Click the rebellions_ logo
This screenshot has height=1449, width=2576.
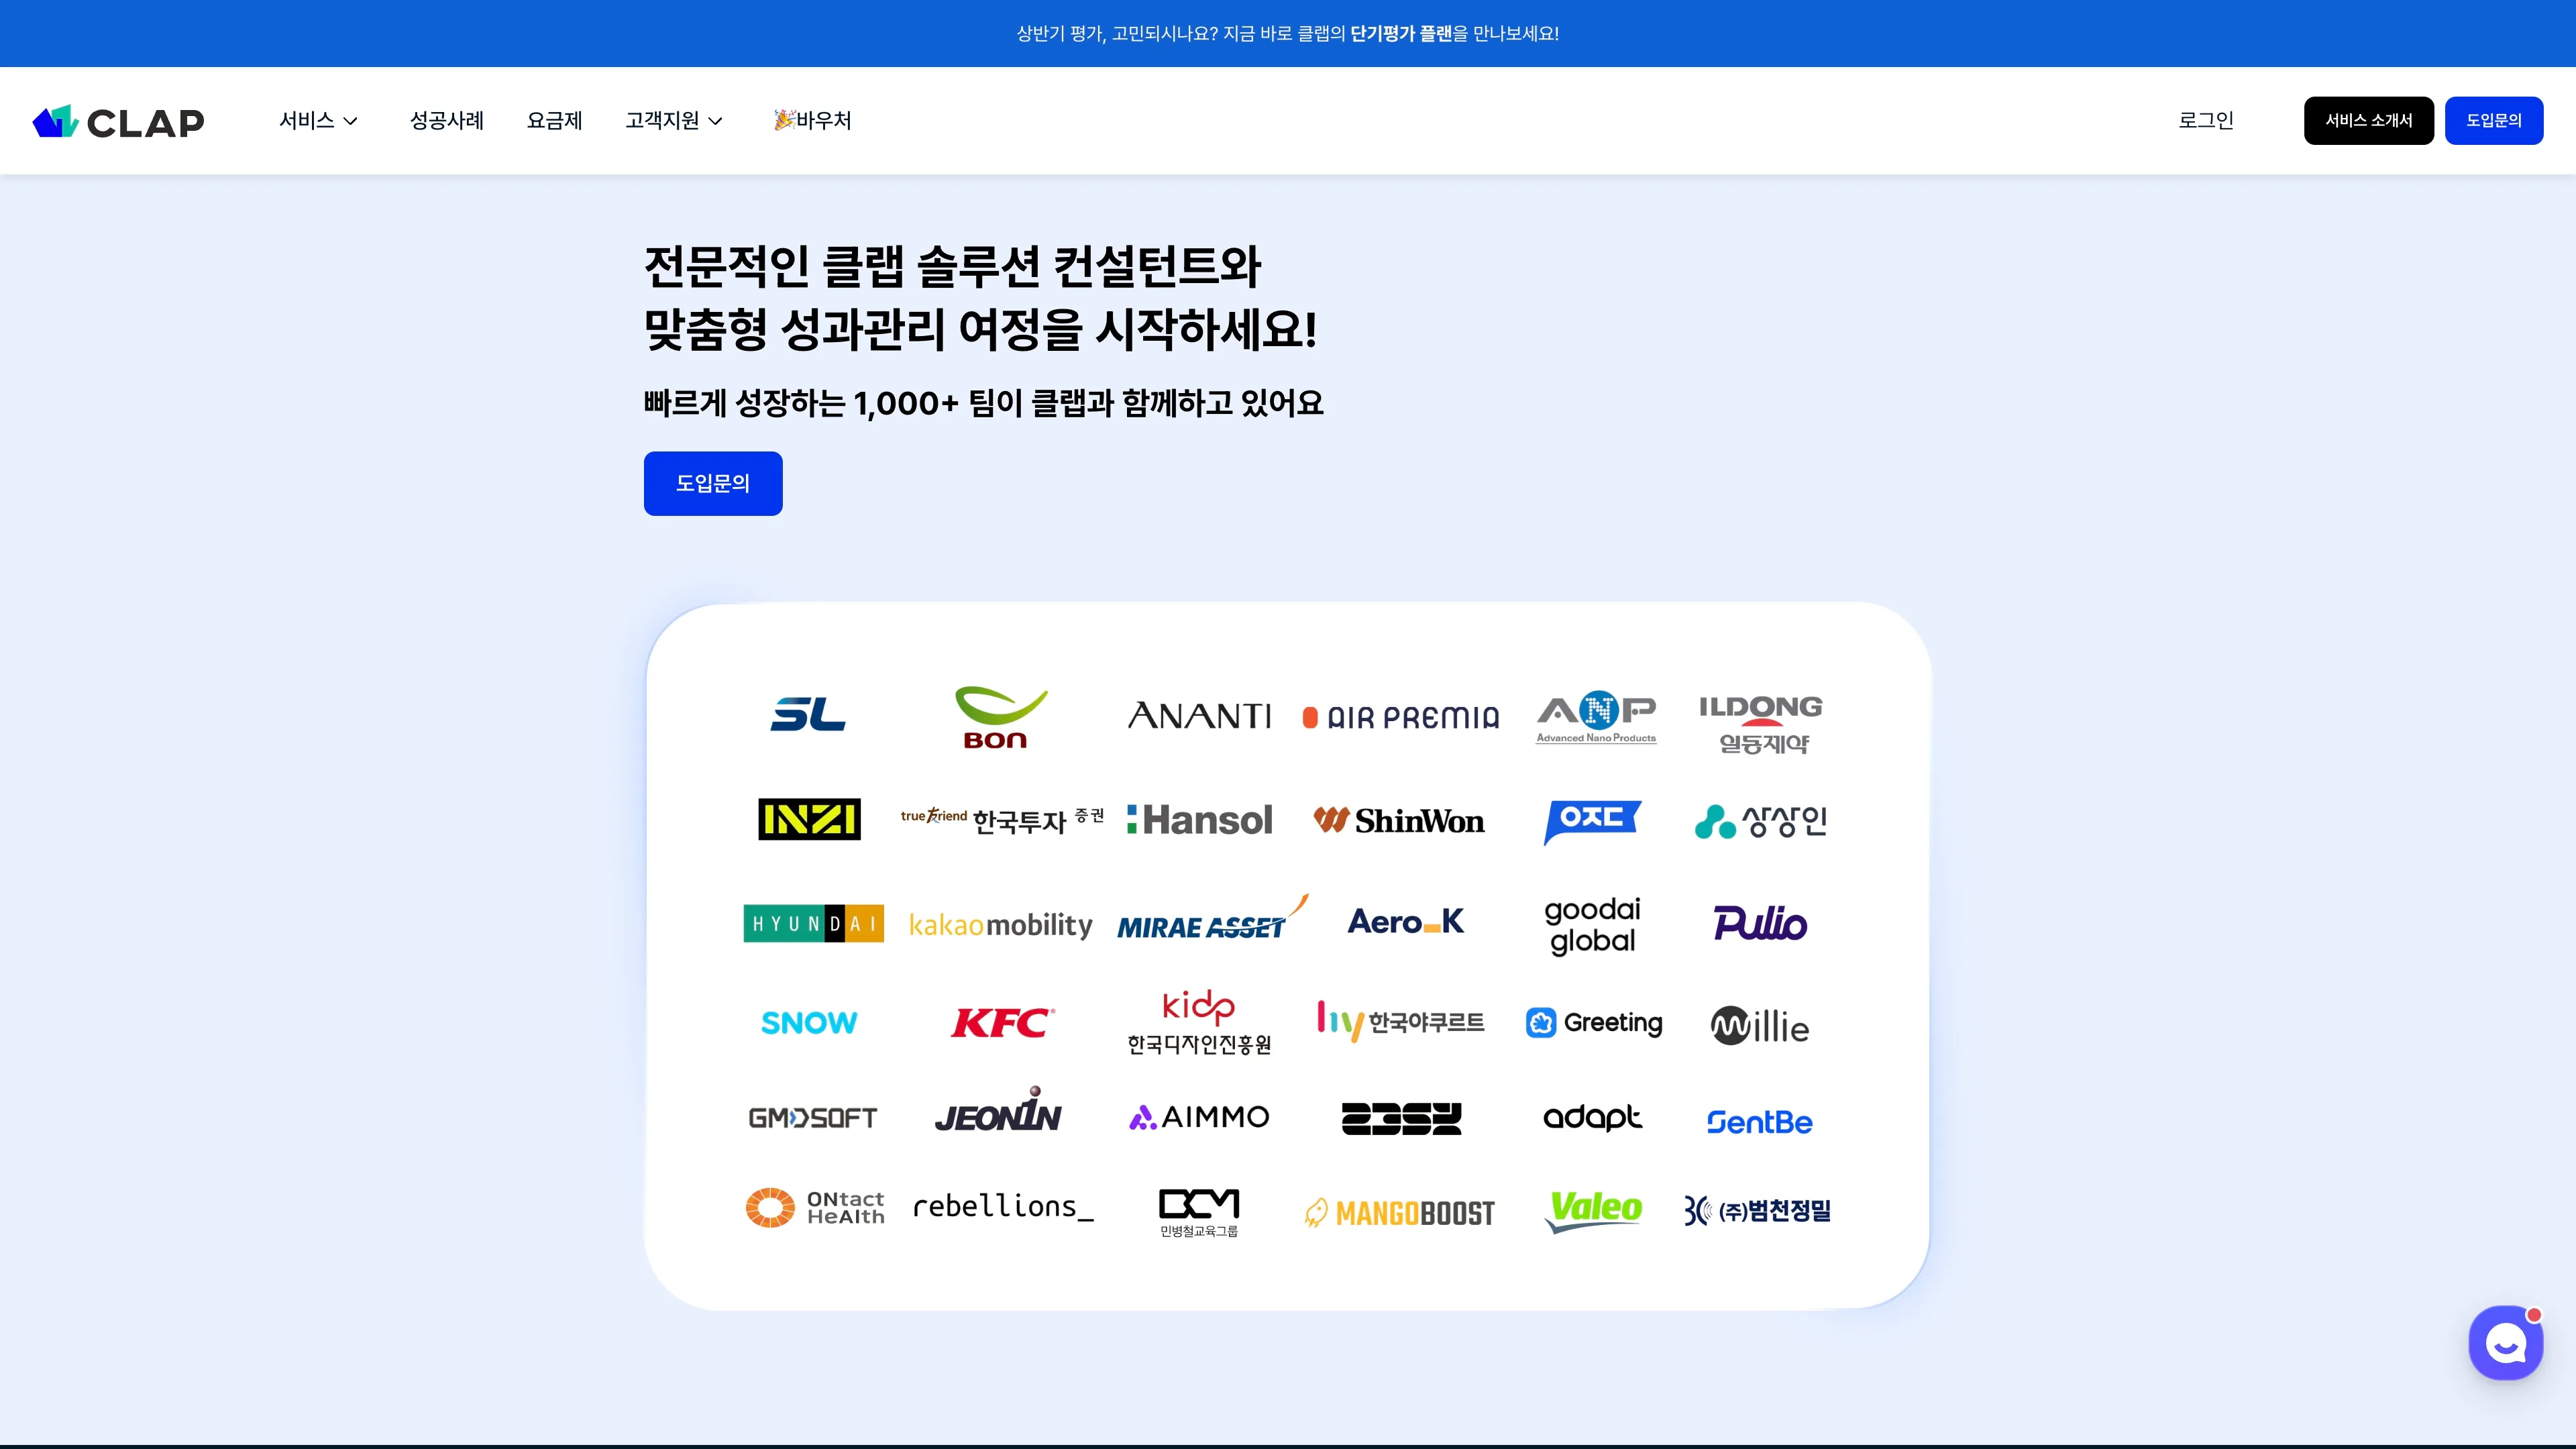click(x=1003, y=1207)
